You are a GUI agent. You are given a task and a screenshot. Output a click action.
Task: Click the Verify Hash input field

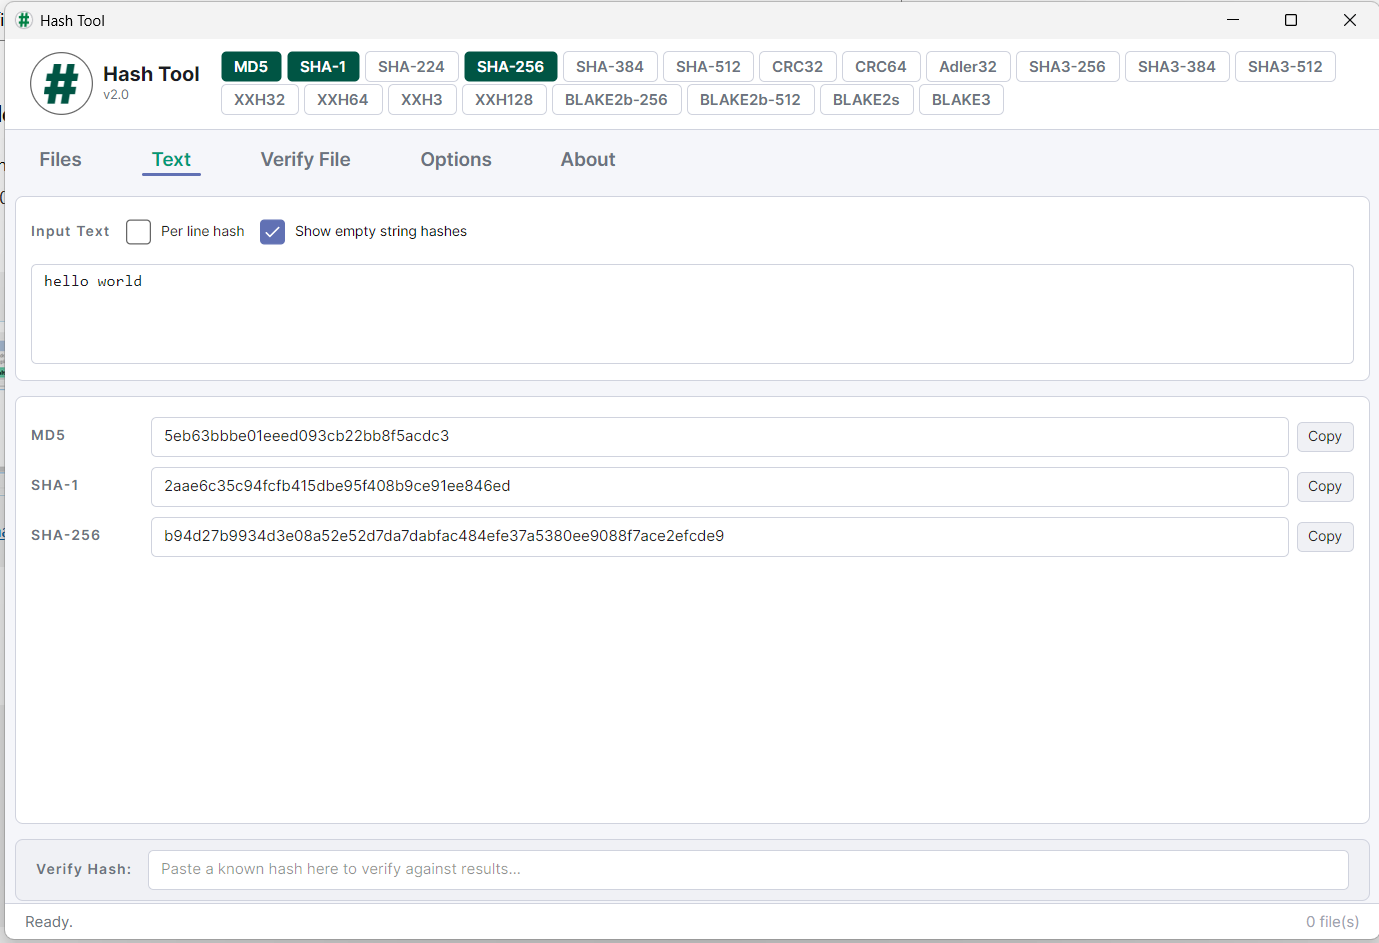748,869
